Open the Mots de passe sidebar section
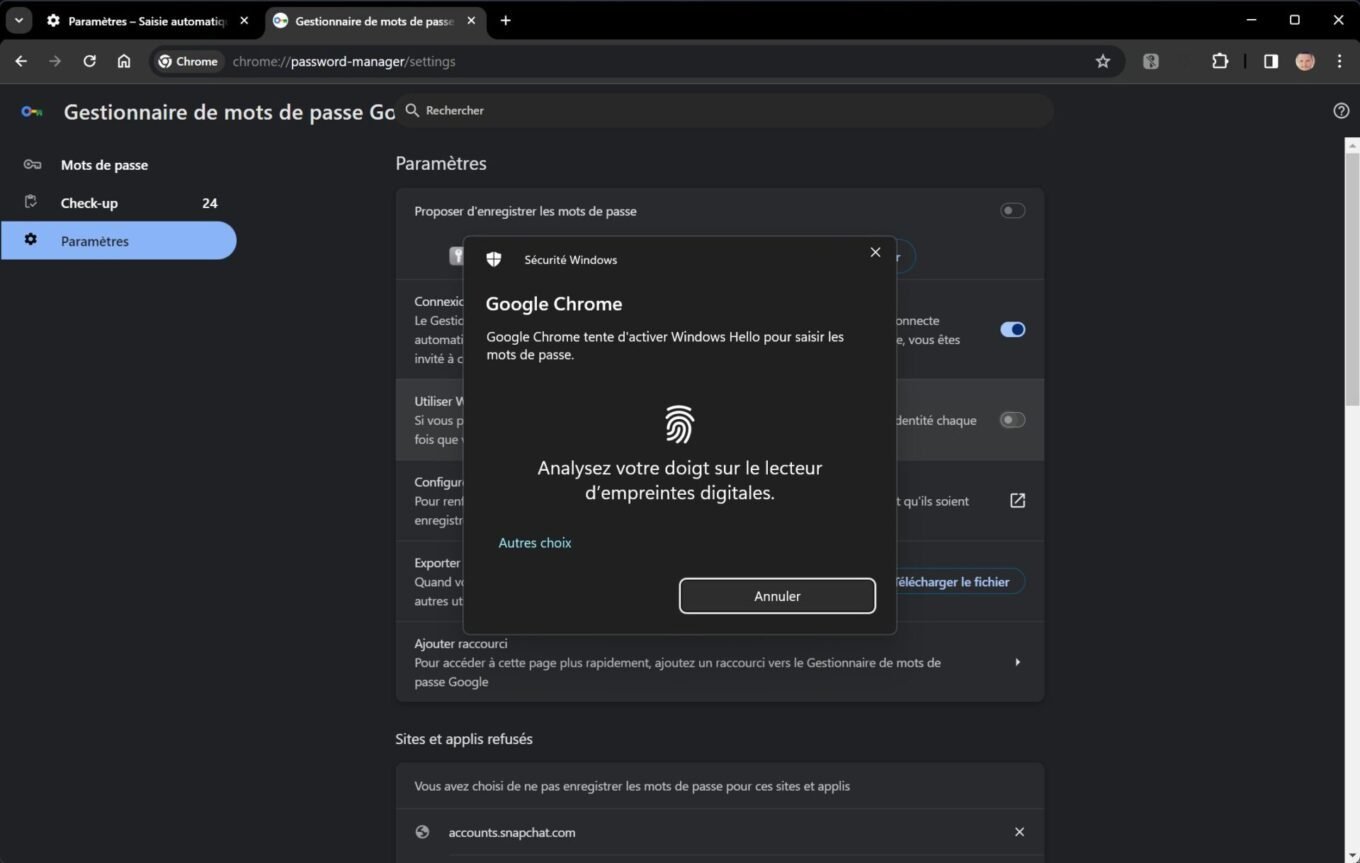 coord(118,165)
